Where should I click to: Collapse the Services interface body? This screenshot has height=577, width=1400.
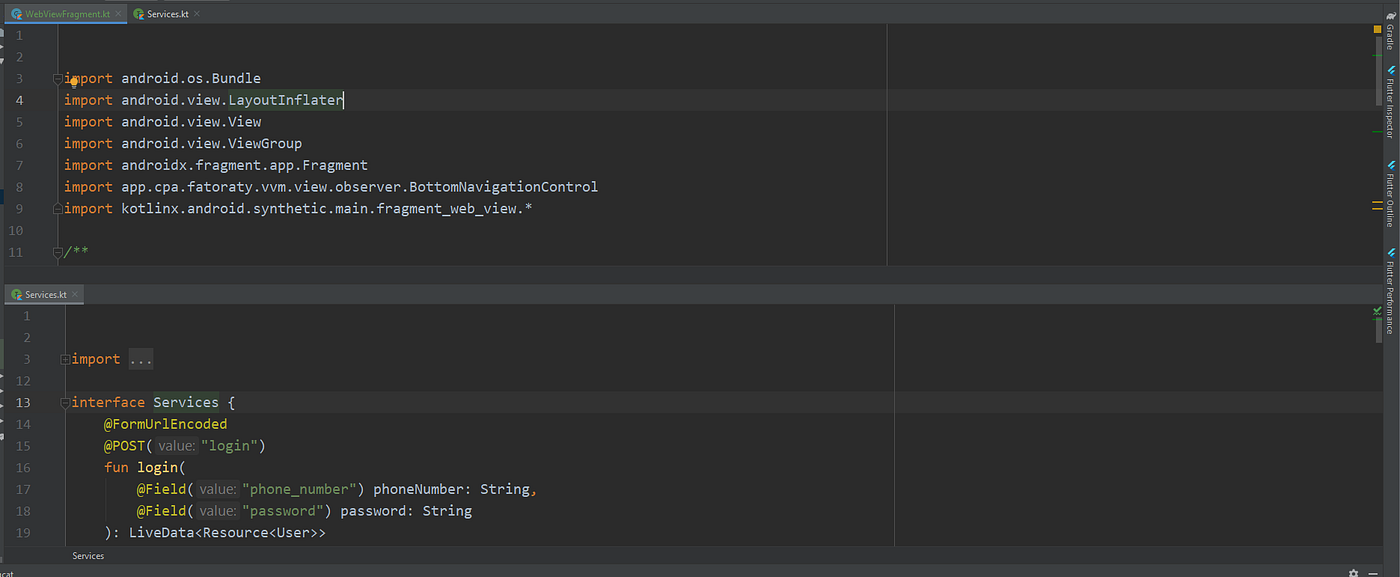pyautogui.click(x=64, y=402)
